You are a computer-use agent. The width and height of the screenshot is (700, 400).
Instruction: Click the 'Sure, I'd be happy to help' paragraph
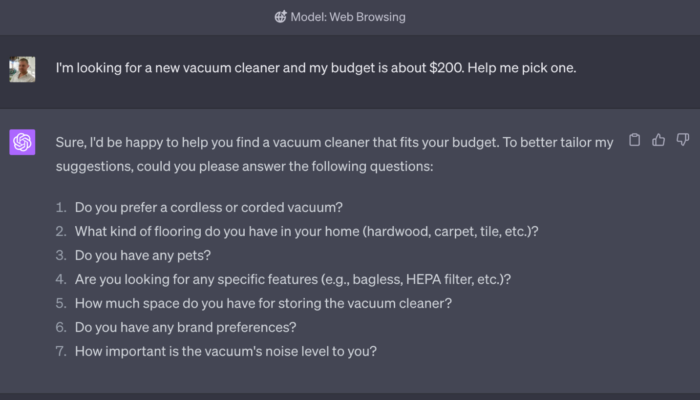[334, 154]
